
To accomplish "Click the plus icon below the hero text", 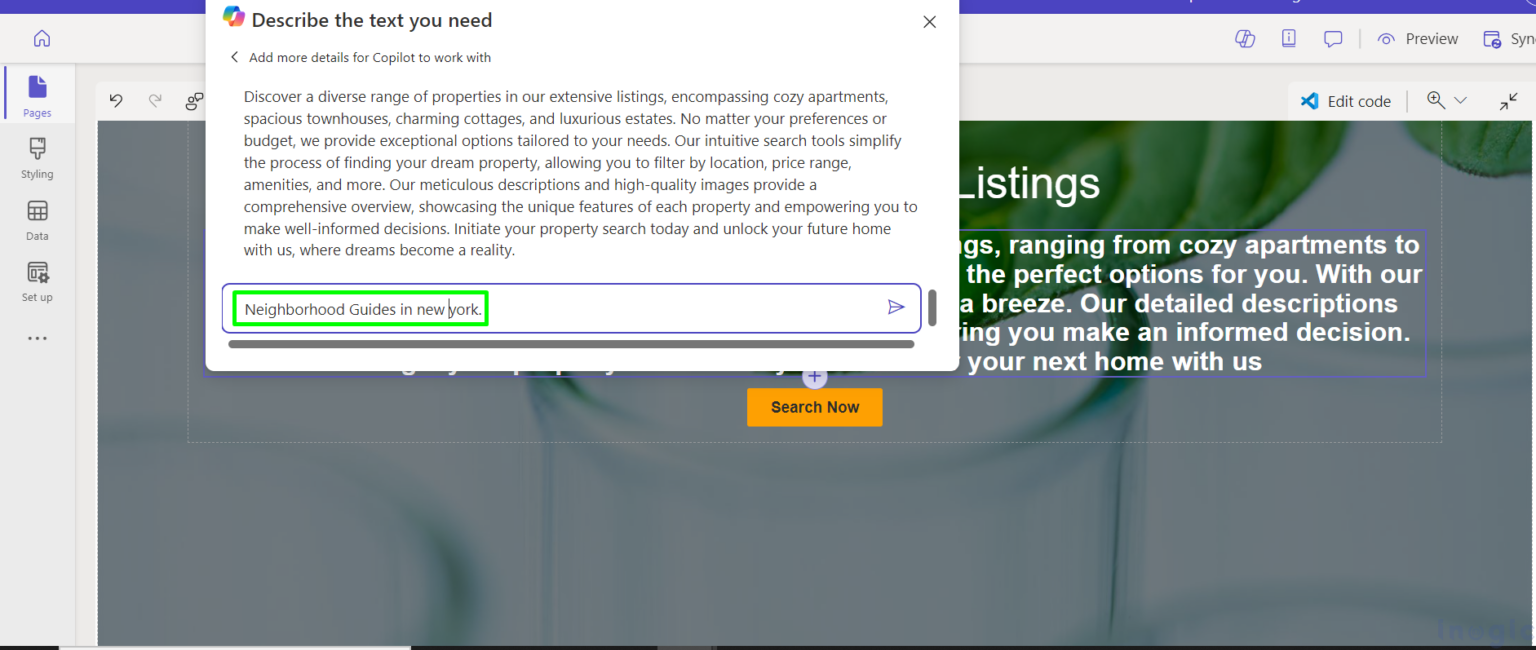I will 815,377.
